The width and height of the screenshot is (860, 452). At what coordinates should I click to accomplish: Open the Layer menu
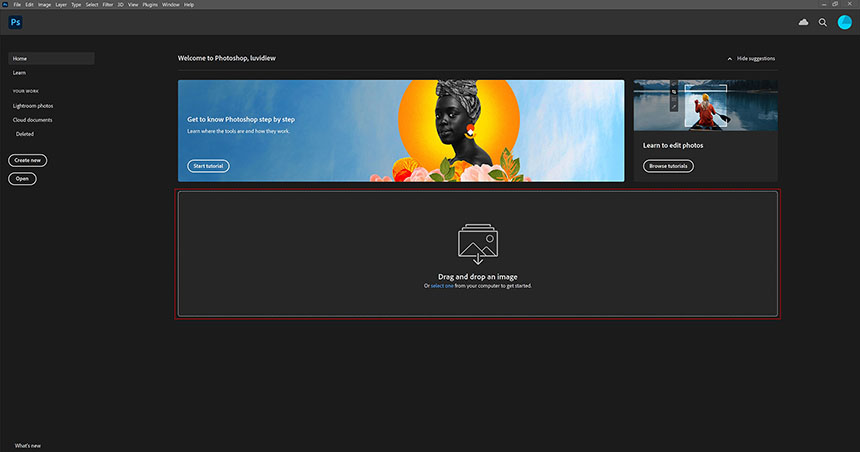(x=61, y=4)
